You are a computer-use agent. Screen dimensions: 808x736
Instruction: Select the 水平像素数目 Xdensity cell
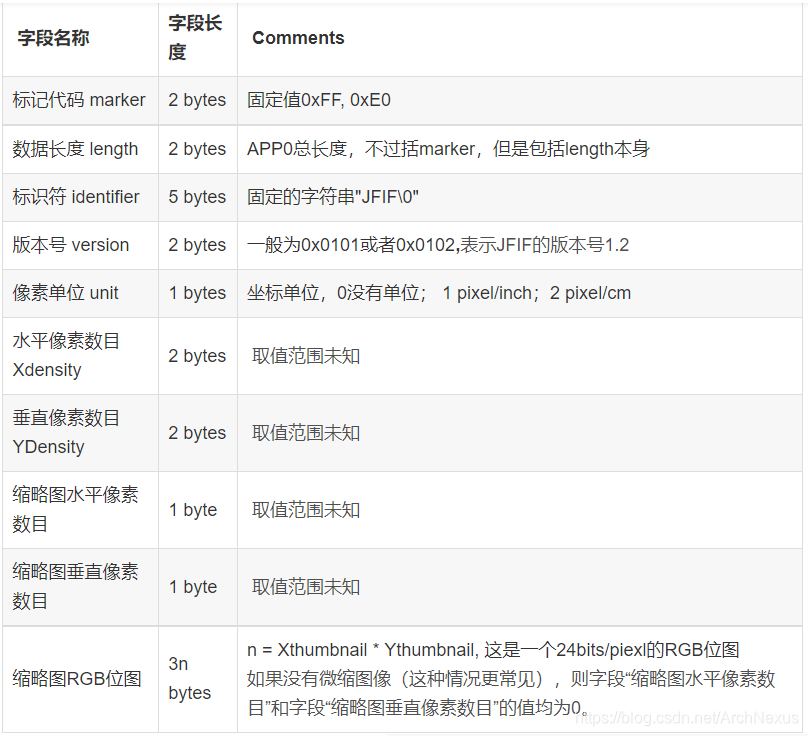tap(80, 356)
